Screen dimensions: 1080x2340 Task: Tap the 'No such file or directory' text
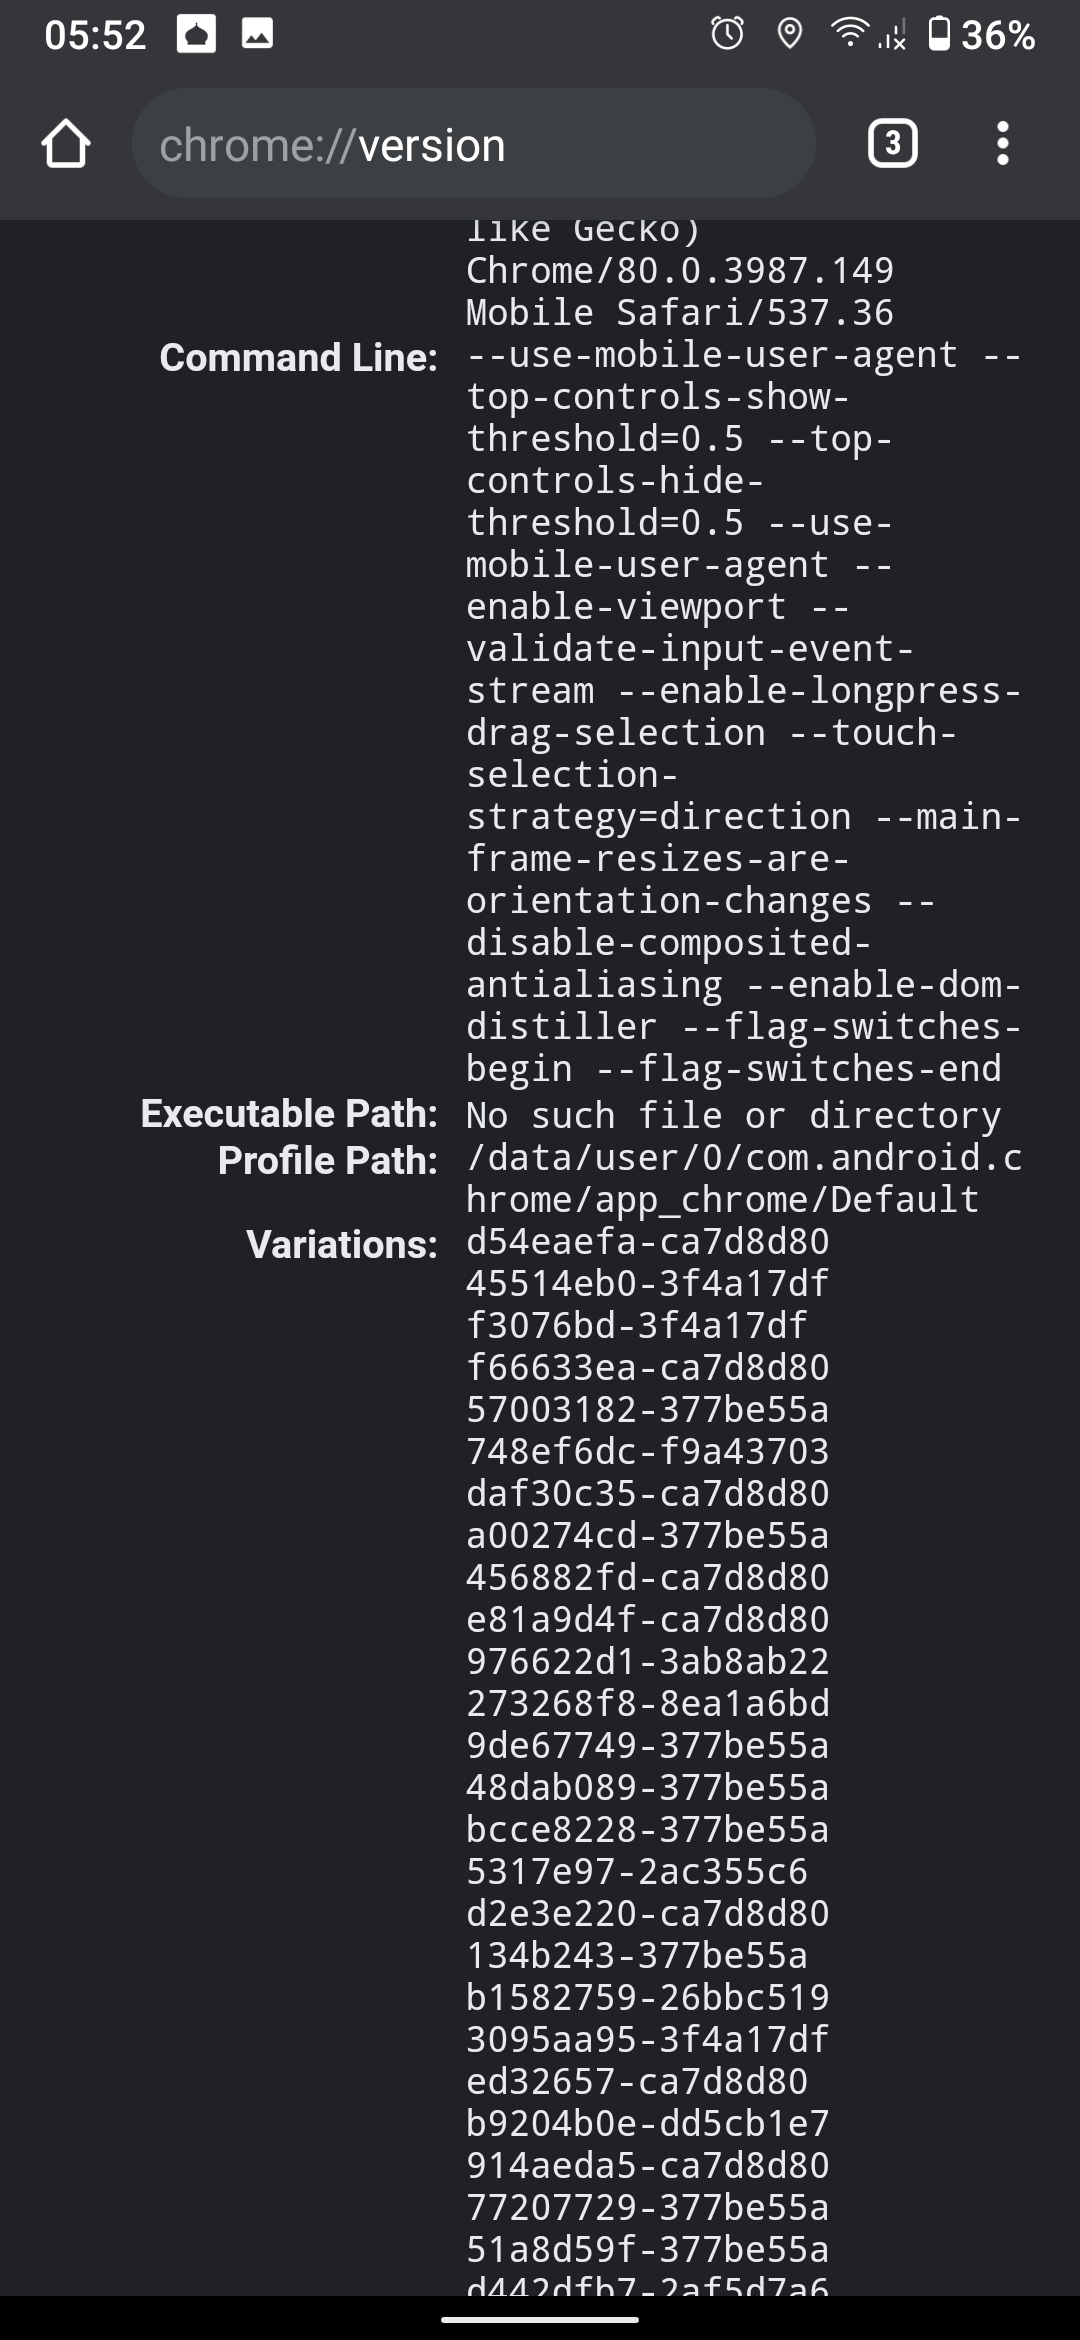point(733,1115)
